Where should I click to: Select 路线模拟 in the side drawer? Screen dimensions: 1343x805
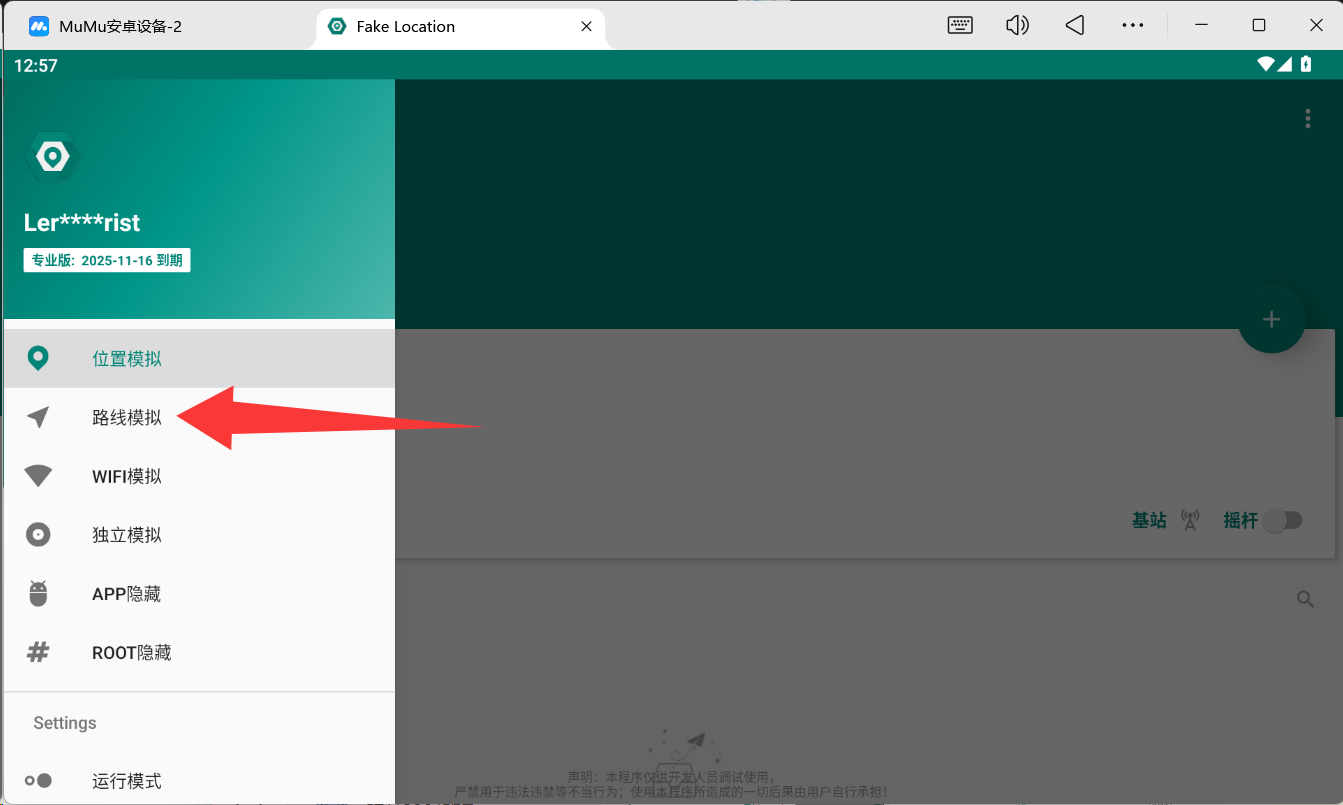(127, 418)
